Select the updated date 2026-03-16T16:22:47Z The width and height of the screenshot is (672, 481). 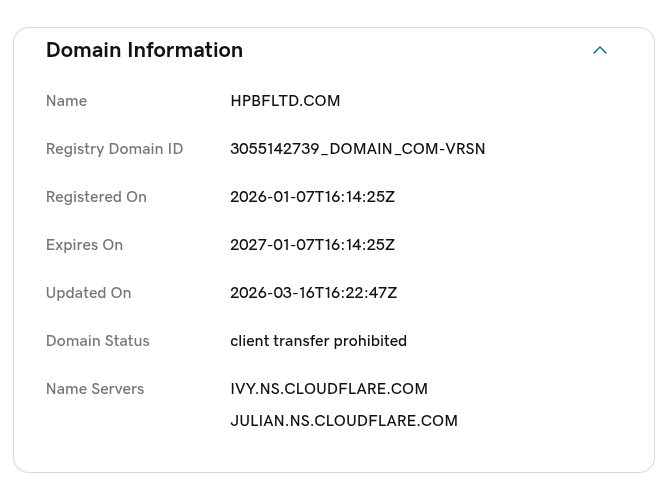click(313, 293)
